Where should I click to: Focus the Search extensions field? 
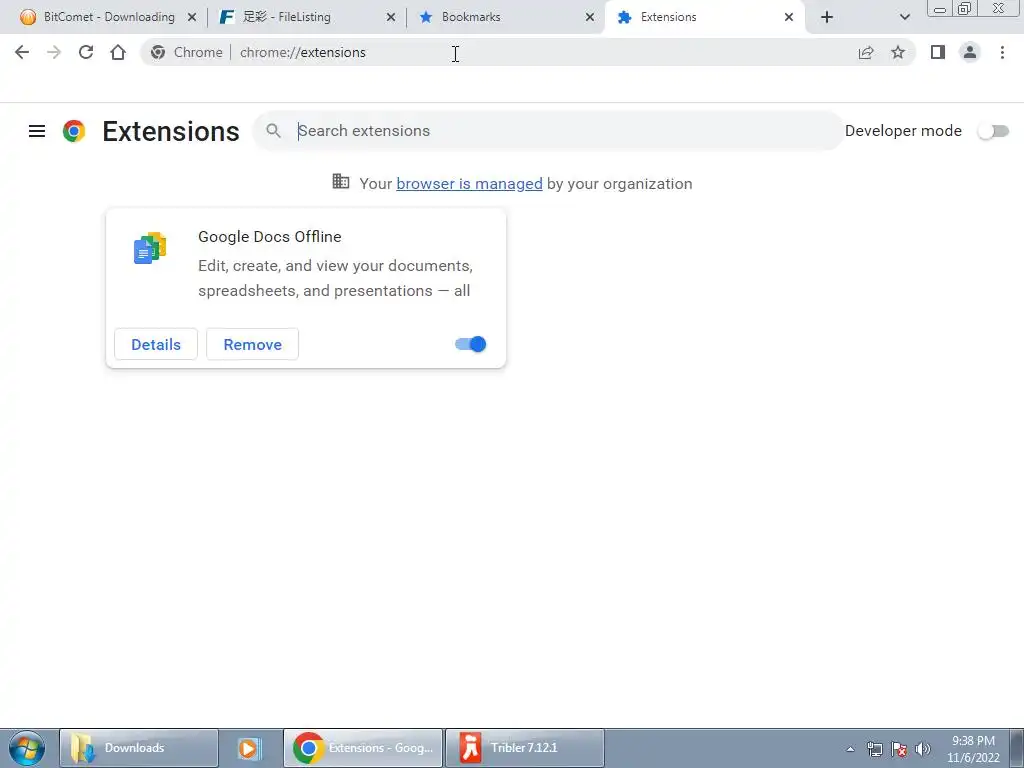549,131
